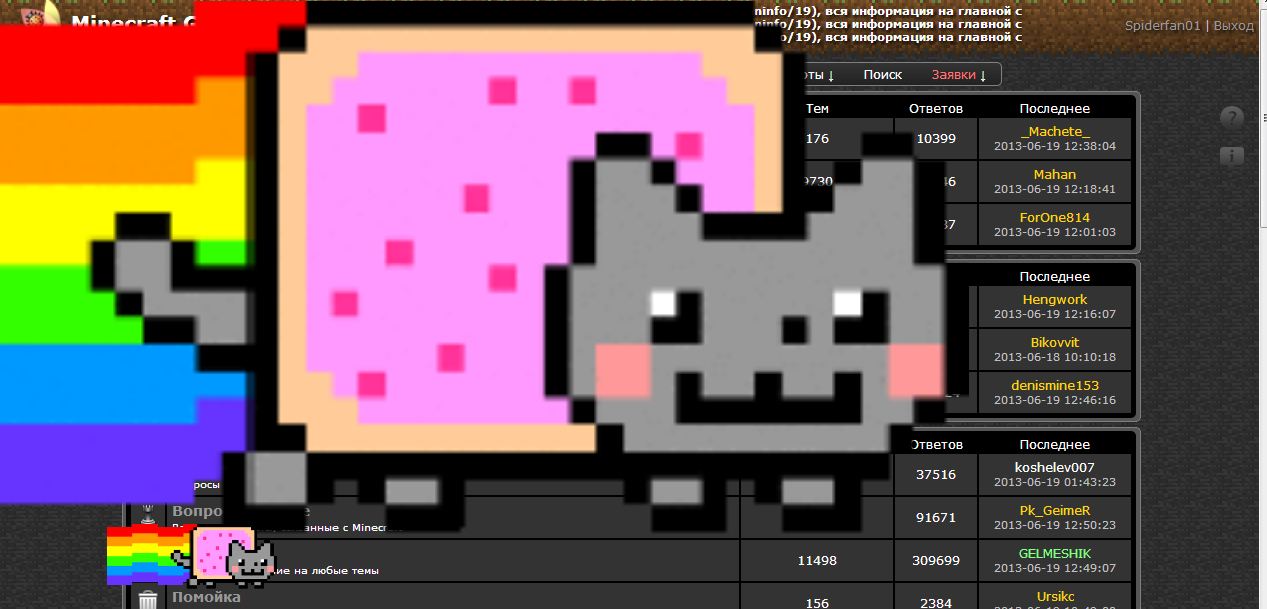Image resolution: width=1267 pixels, height=609 pixels.
Task: Click the question mark help icon
Action: [x=1232, y=117]
